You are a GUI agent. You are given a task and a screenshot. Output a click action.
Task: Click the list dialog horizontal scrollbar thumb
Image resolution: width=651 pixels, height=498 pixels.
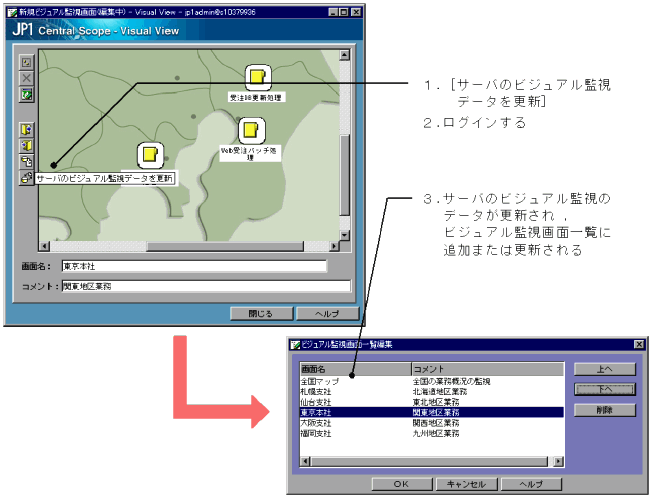[429, 461]
